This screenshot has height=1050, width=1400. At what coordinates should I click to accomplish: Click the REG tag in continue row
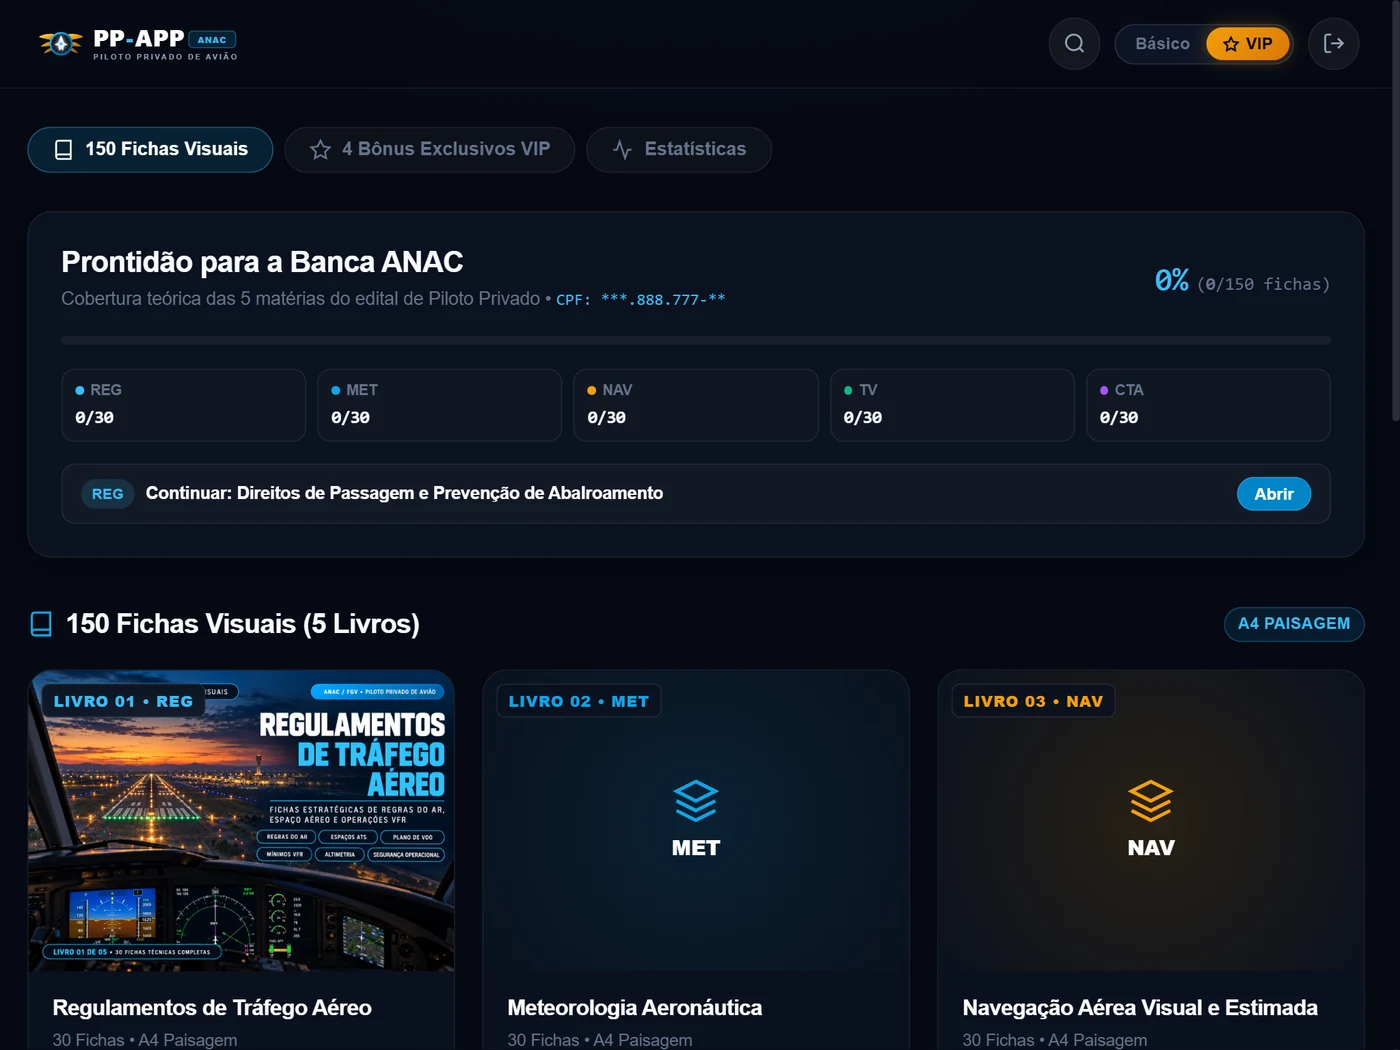107,494
